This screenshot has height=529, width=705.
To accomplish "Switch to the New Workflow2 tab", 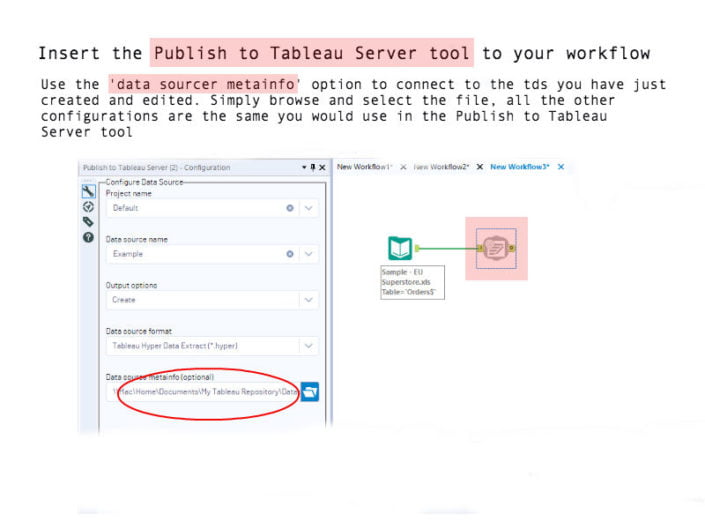I will pyautogui.click(x=440, y=167).
